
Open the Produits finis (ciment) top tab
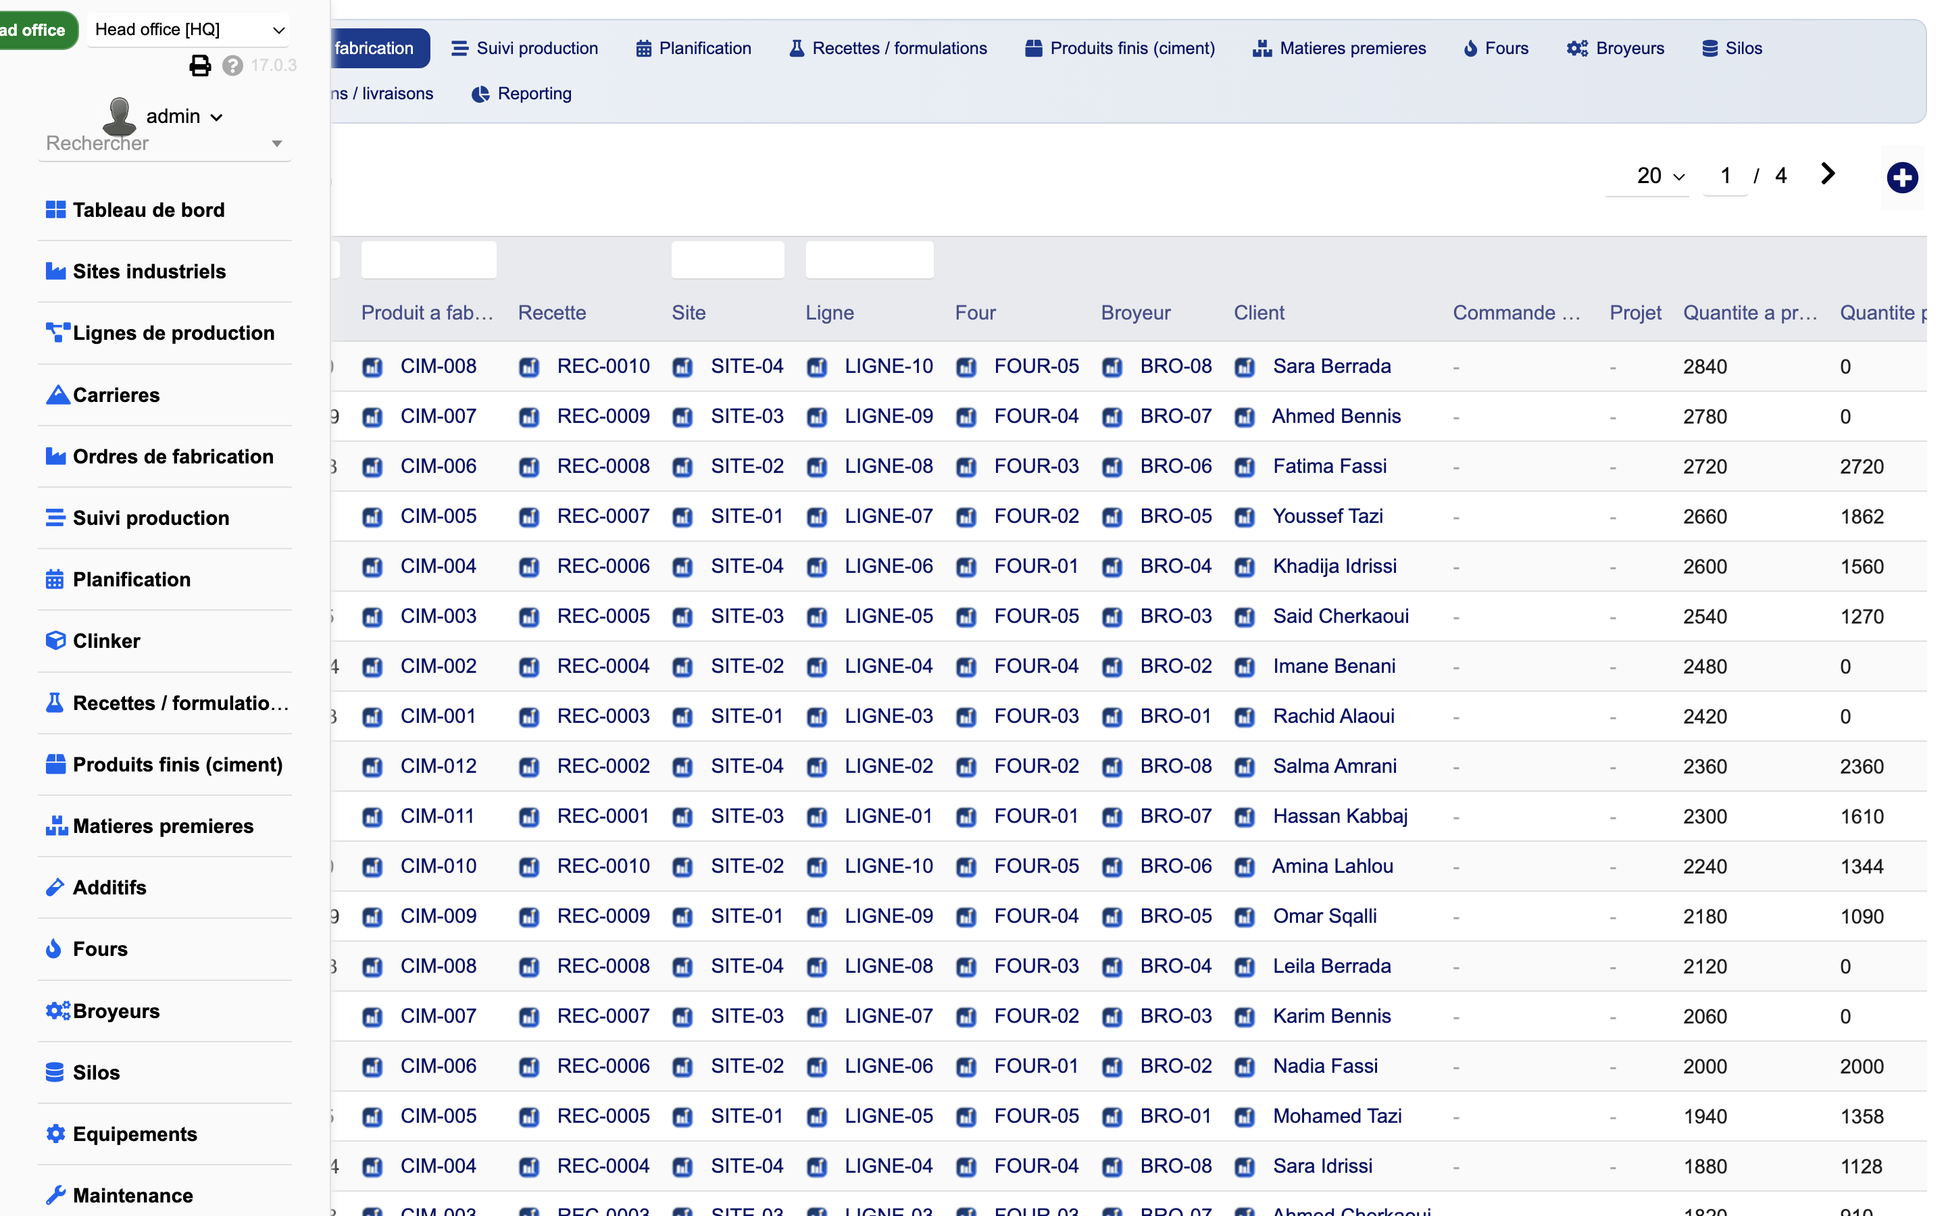coord(1120,48)
